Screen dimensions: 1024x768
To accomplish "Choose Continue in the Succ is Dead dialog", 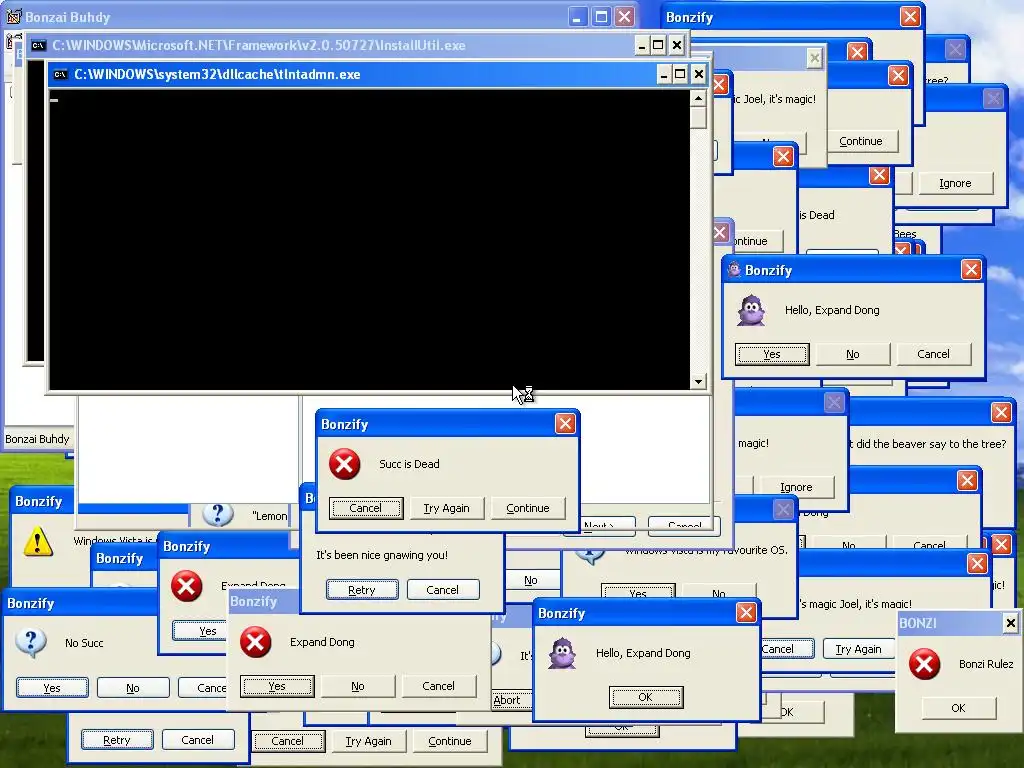I will click(528, 508).
